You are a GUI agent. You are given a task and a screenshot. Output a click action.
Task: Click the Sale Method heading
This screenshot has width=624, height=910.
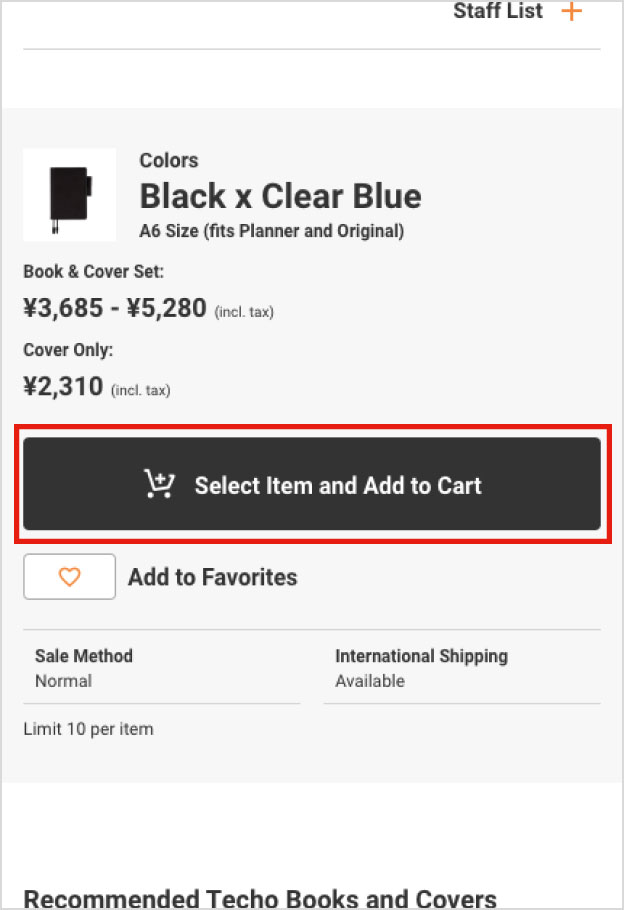(83, 656)
